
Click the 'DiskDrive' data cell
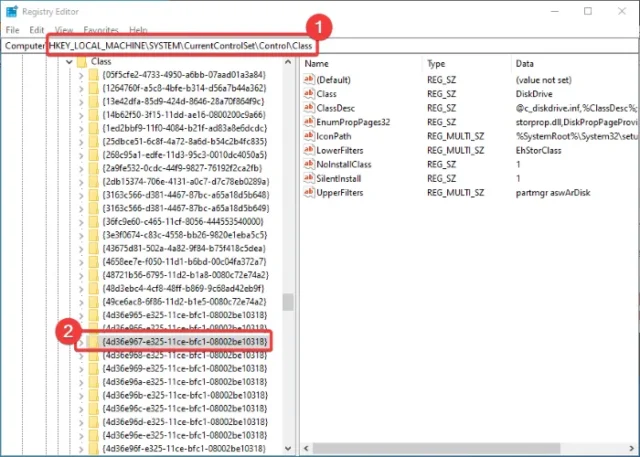(534, 94)
